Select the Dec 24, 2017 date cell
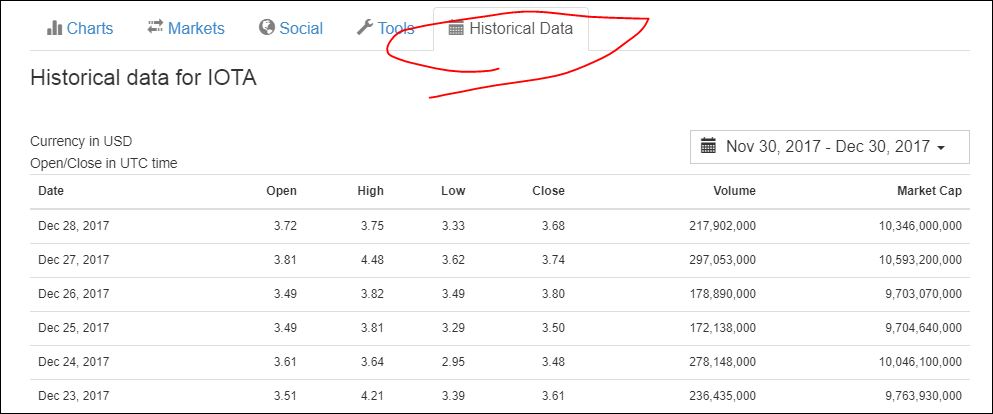This screenshot has height=414, width=993. (x=73, y=361)
